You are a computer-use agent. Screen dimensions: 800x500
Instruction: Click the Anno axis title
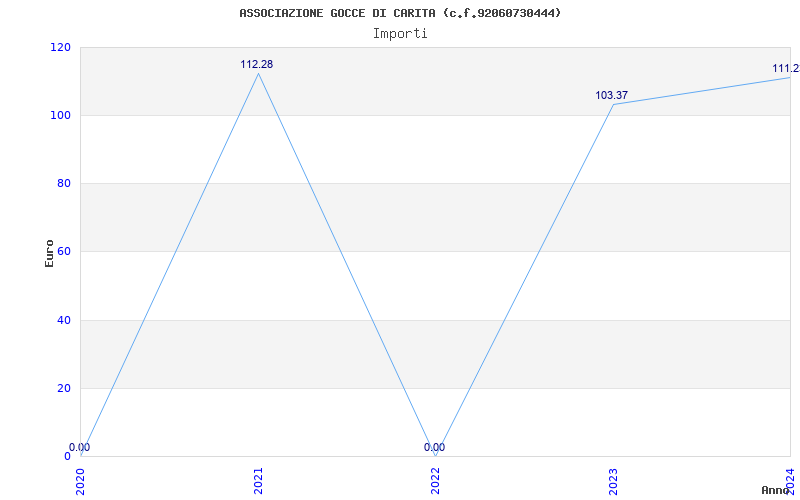click(776, 490)
